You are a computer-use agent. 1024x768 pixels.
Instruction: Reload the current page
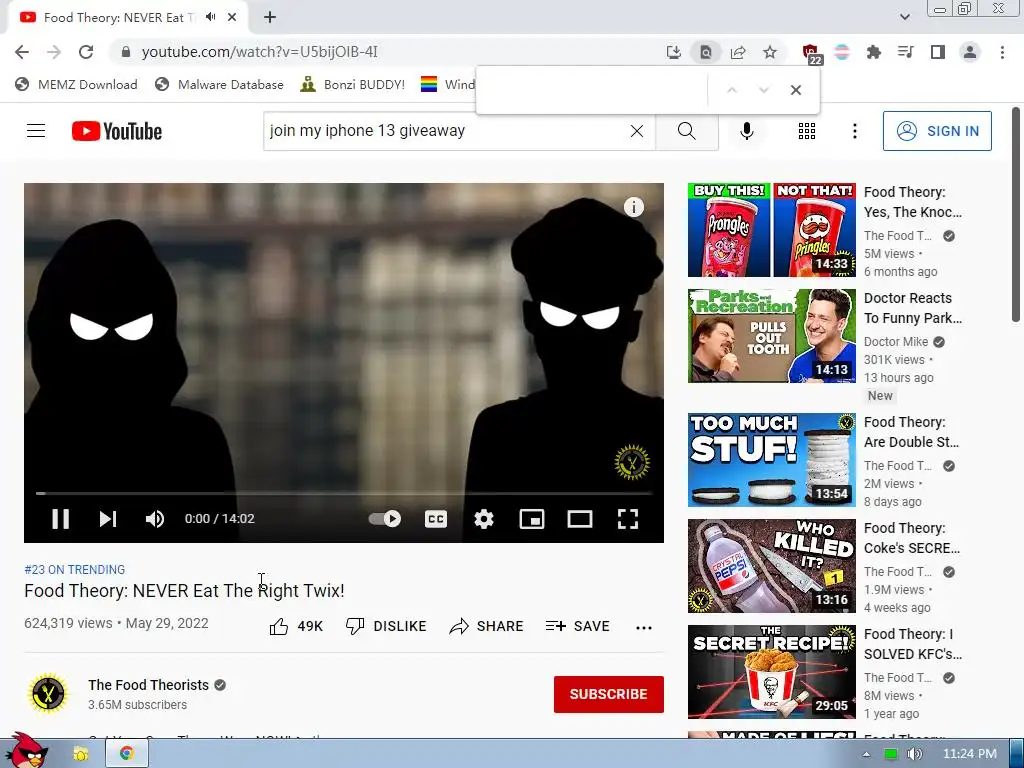coord(86,52)
